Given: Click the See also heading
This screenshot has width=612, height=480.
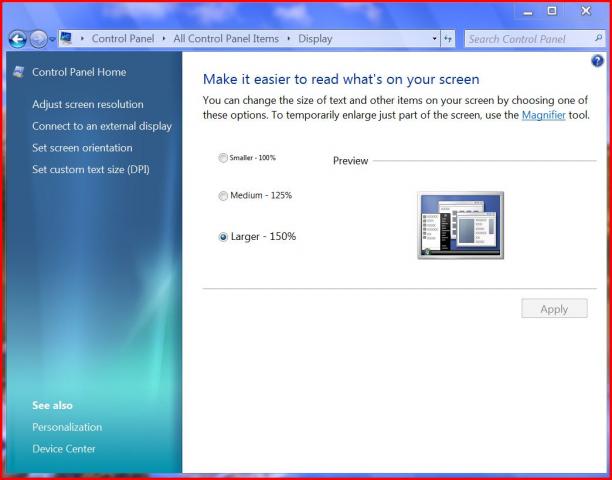Looking at the screenshot, I should coord(52,405).
